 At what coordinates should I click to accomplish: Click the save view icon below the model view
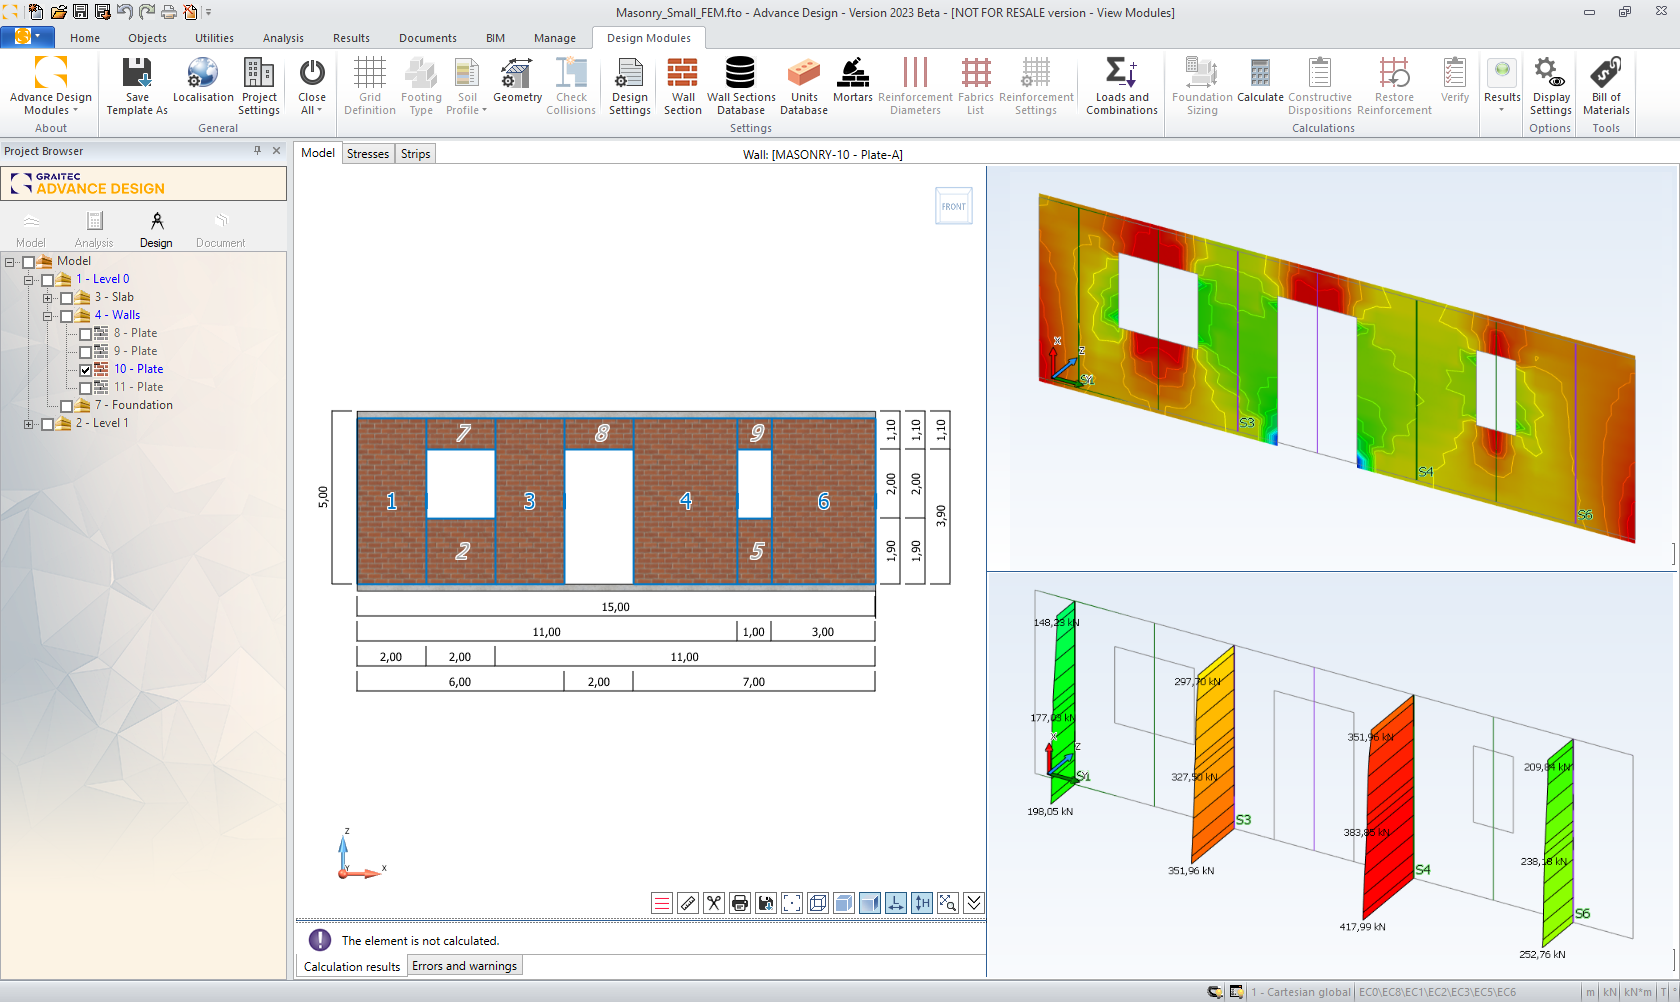(766, 903)
